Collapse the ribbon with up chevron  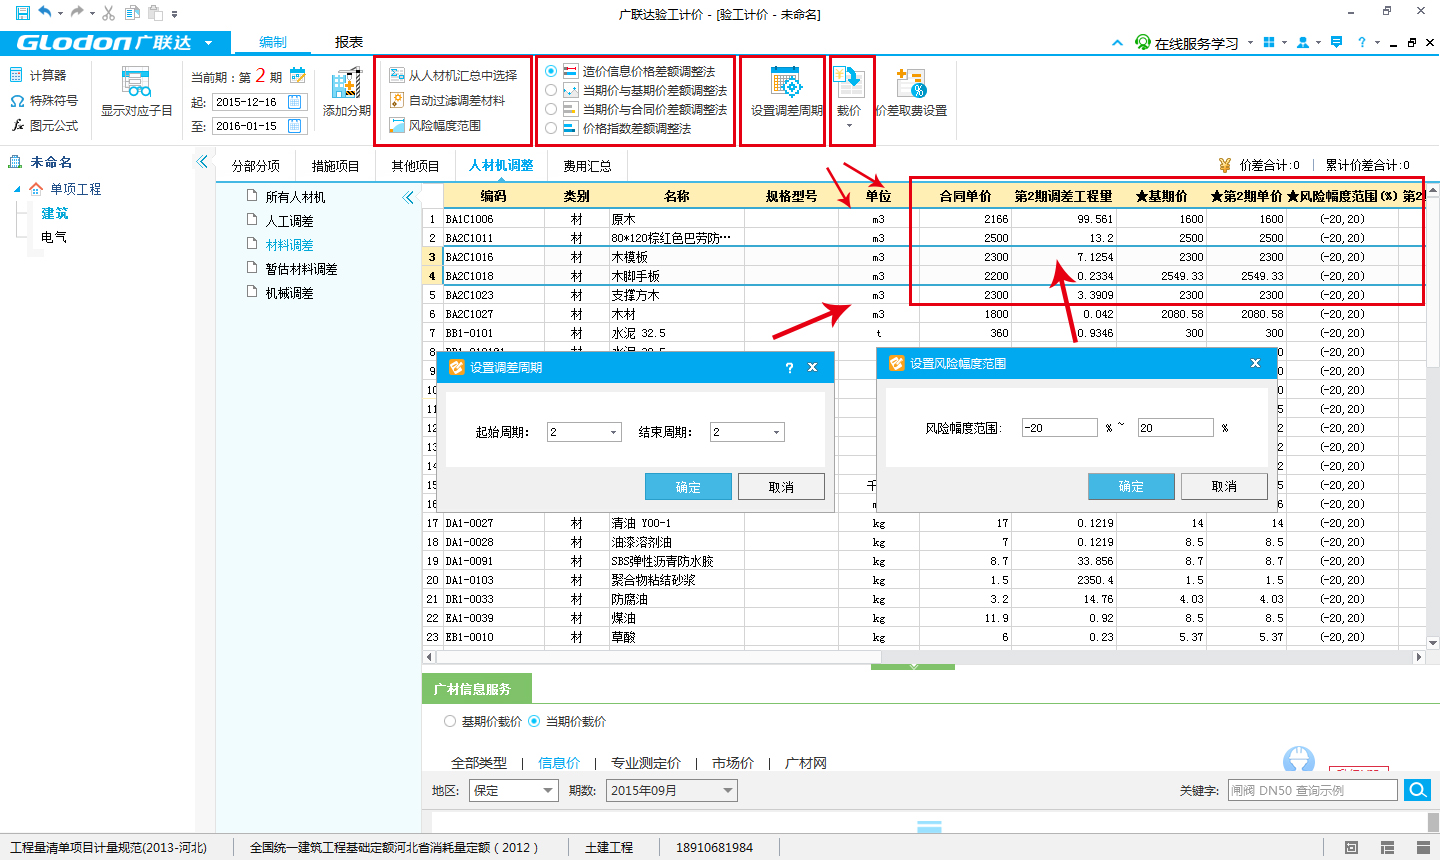tap(1117, 43)
